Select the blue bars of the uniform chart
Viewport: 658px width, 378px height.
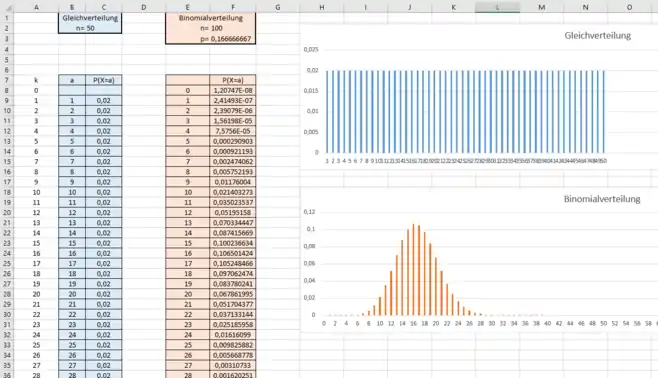pos(465,112)
